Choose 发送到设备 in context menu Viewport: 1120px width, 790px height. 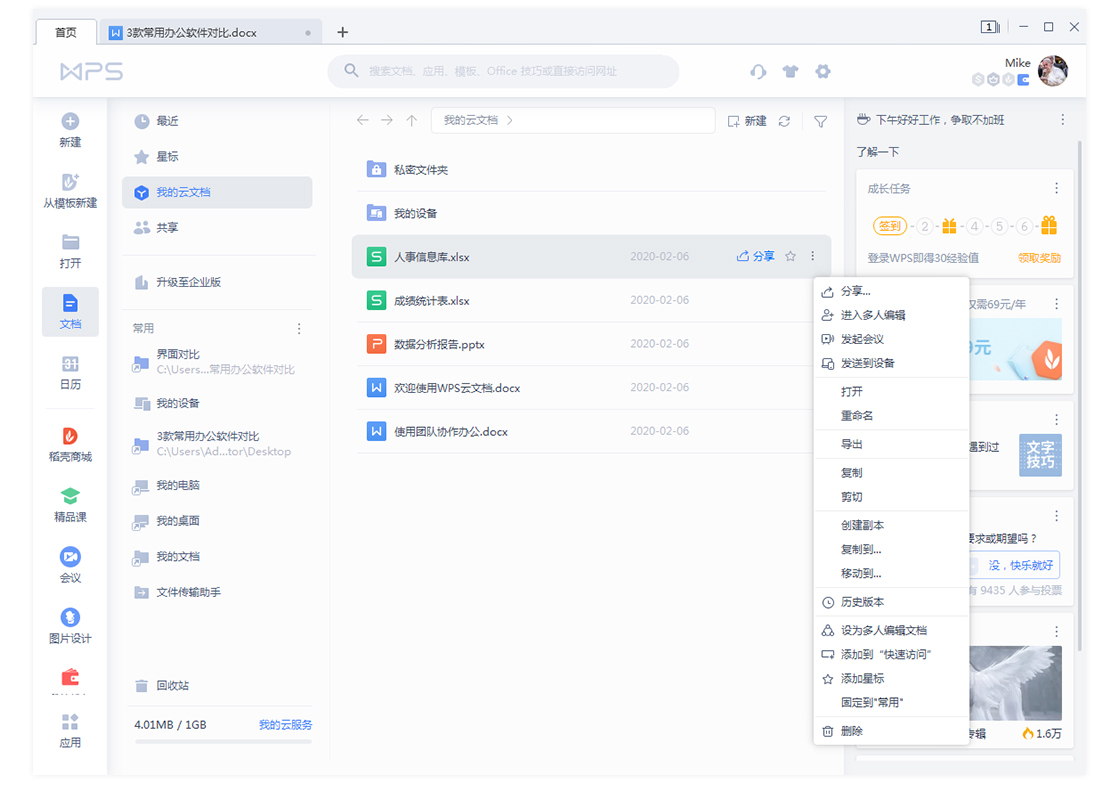(891, 364)
